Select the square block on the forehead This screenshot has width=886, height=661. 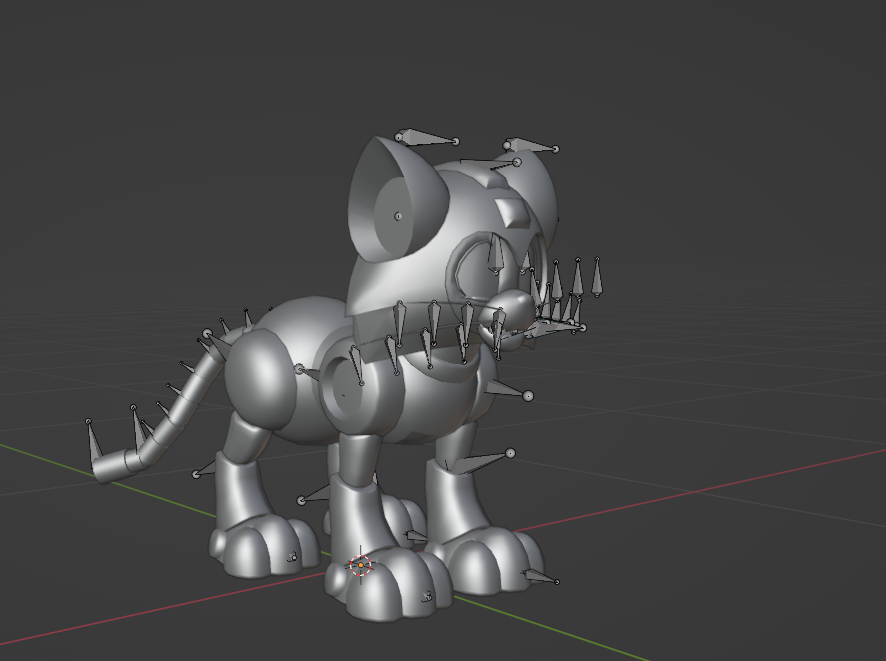[x=513, y=211]
